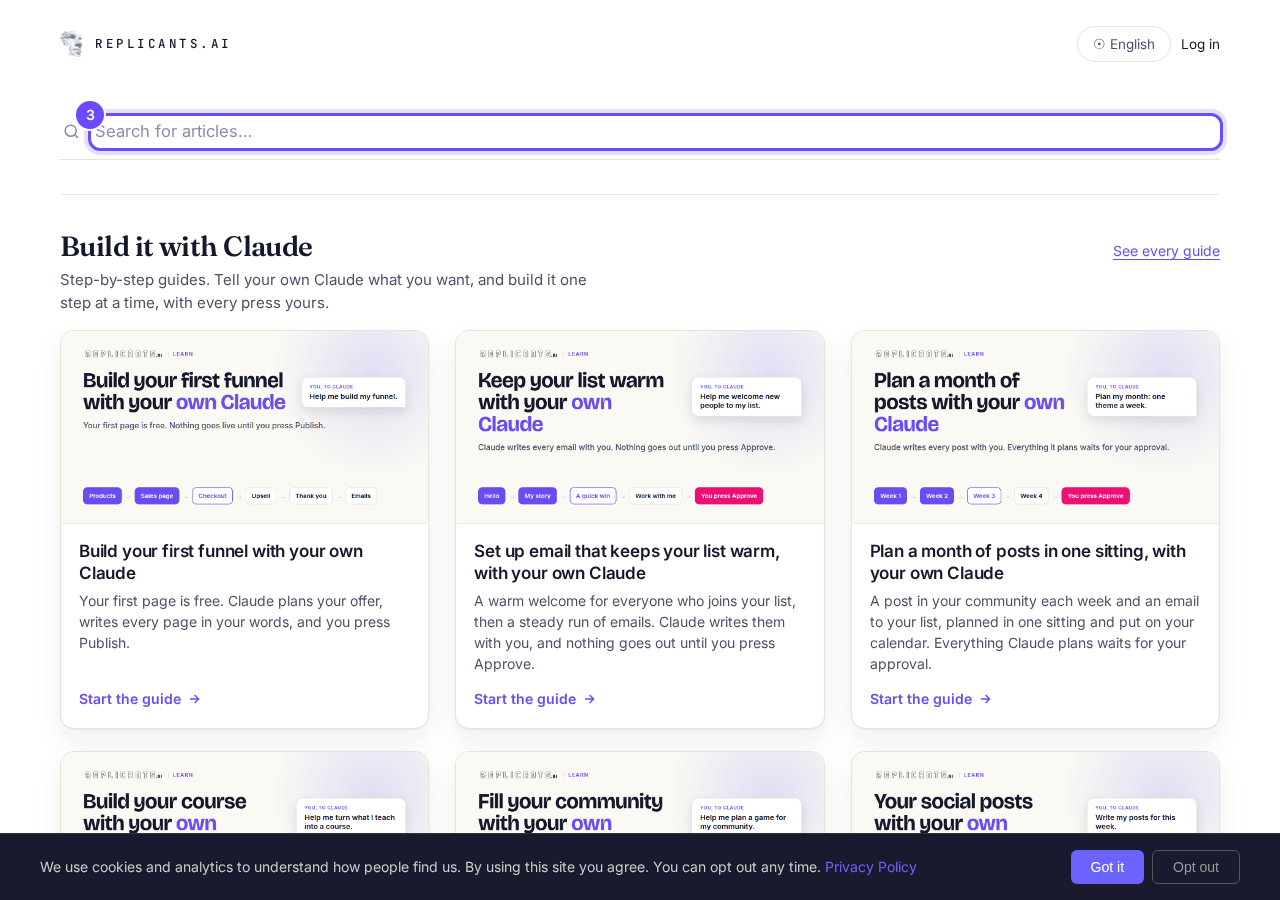Screen dimensions: 1280x900
Task: Click the Opt out button
Action: coord(1196,867)
